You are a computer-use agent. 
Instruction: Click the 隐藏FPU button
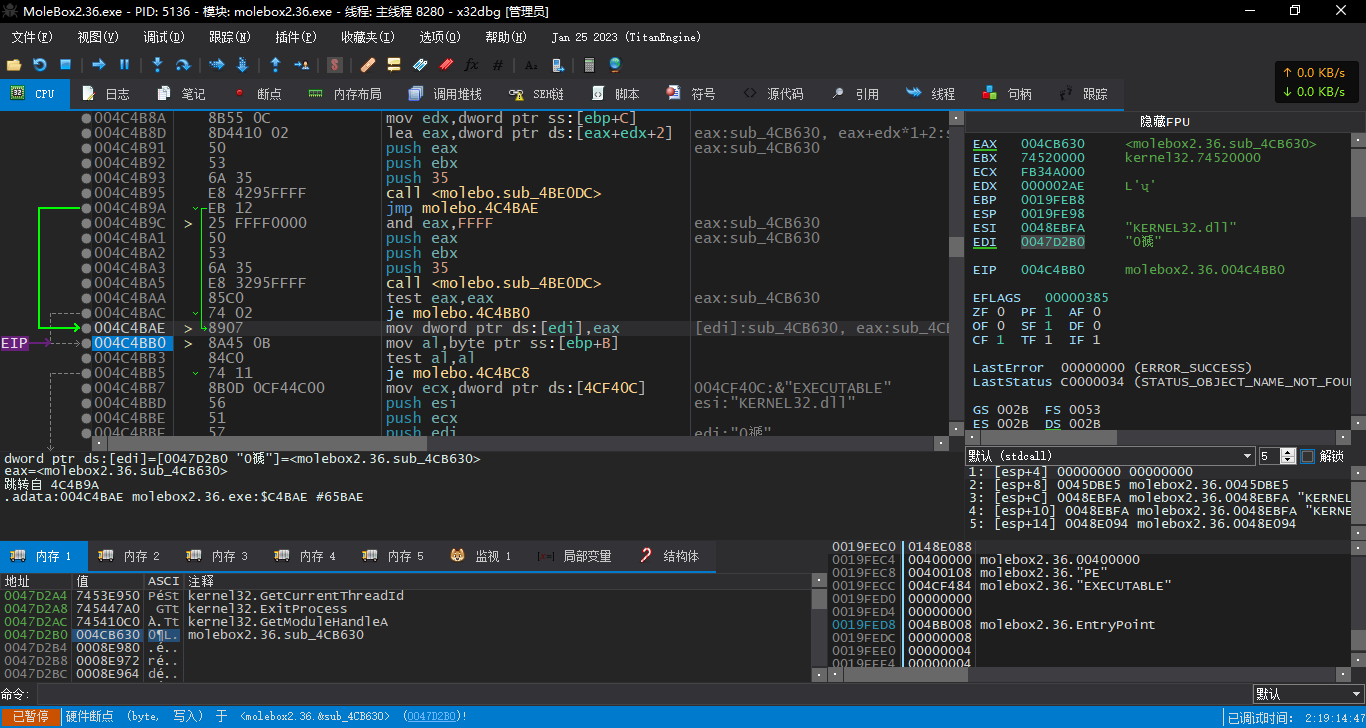click(x=1165, y=121)
